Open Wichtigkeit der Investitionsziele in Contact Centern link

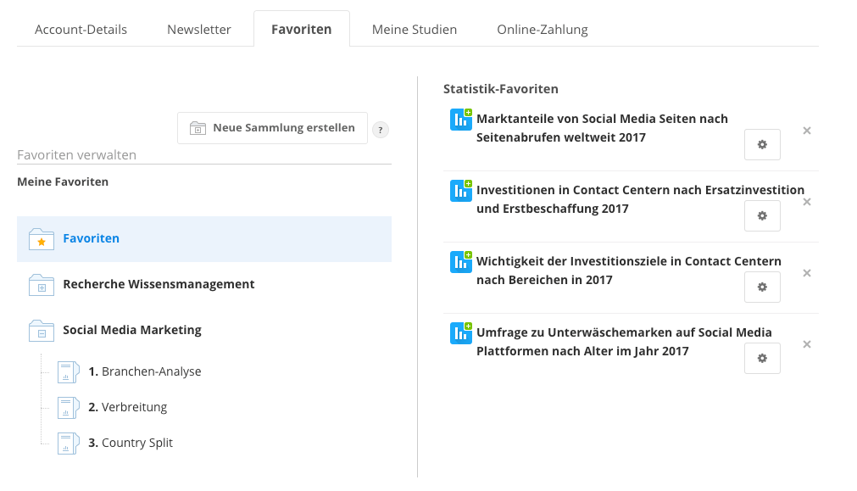click(x=629, y=271)
